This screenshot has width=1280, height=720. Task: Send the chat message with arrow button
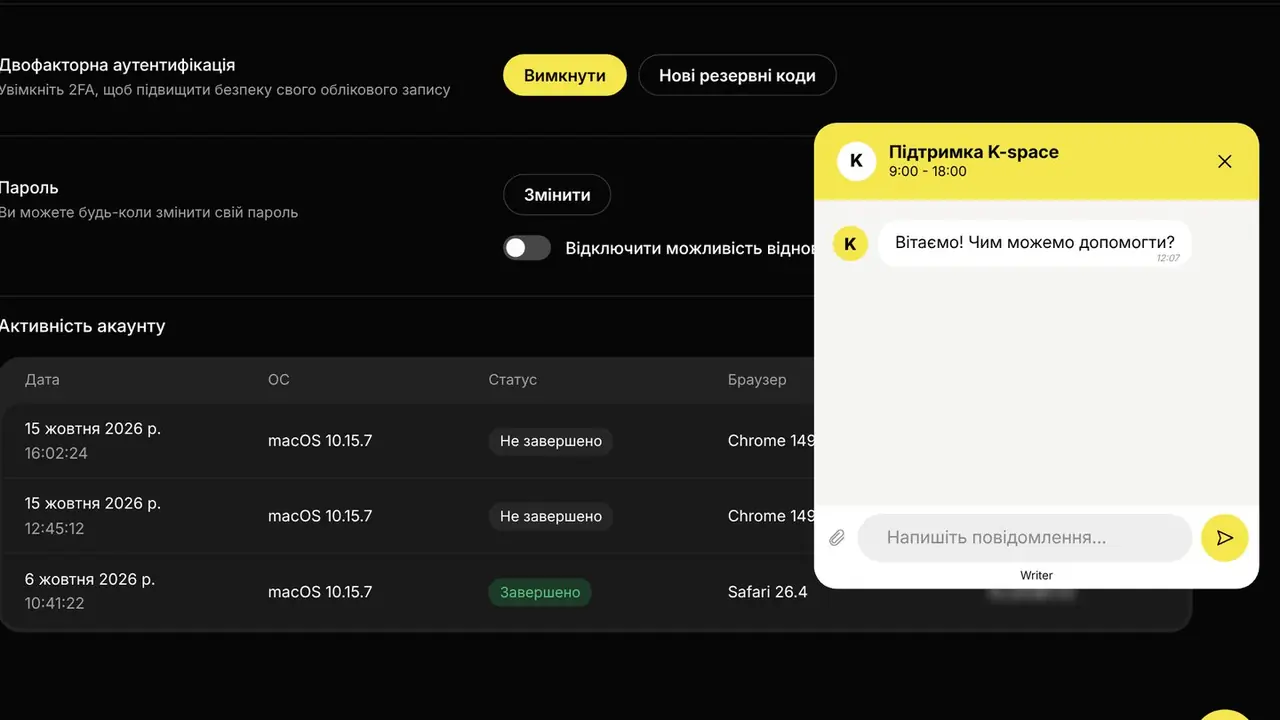(x=1224, y=538)
